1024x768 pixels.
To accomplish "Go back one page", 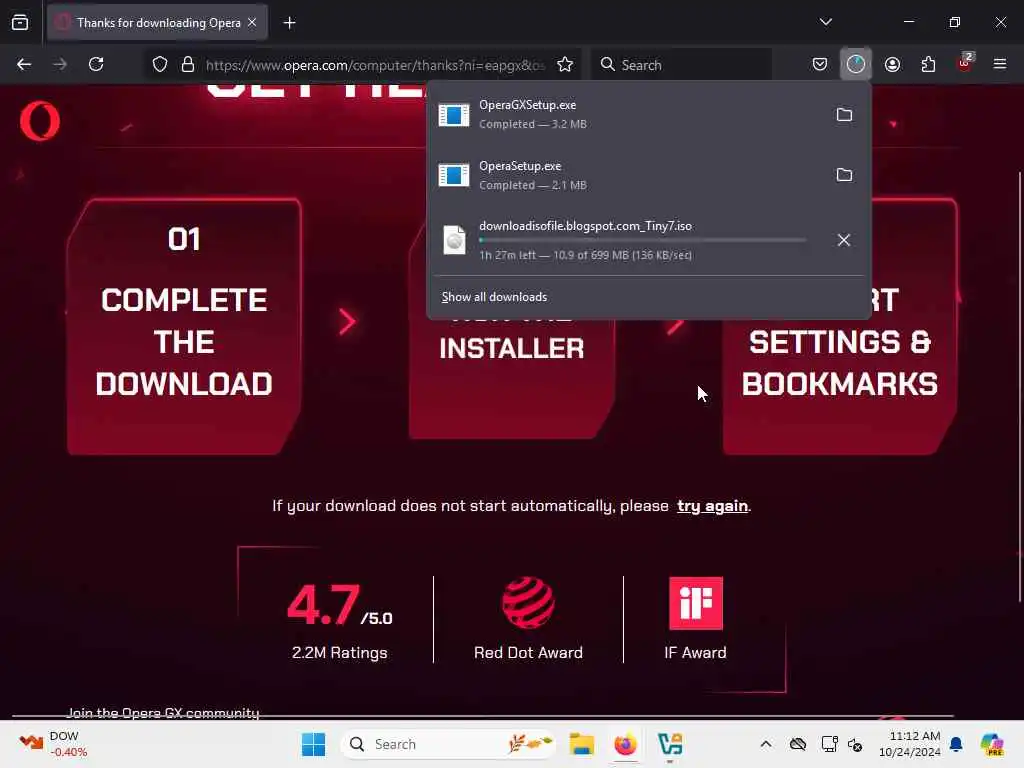I will click(24, 64).
